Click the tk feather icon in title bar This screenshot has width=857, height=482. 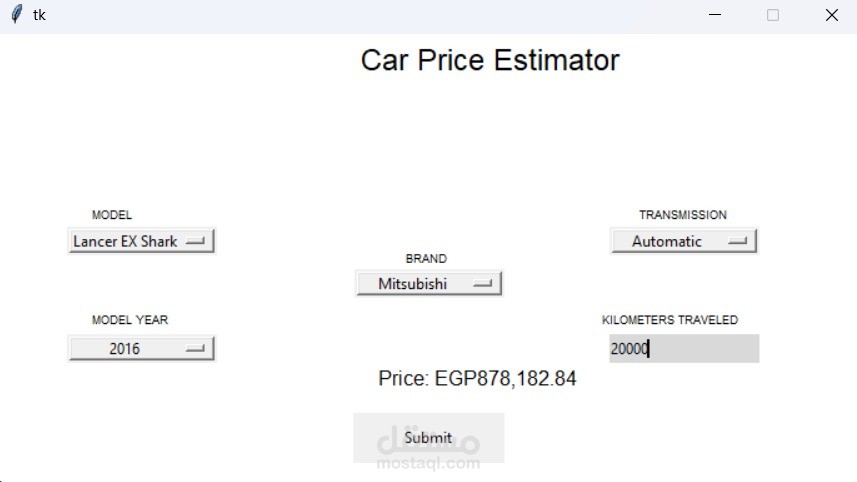pos(17,15)
